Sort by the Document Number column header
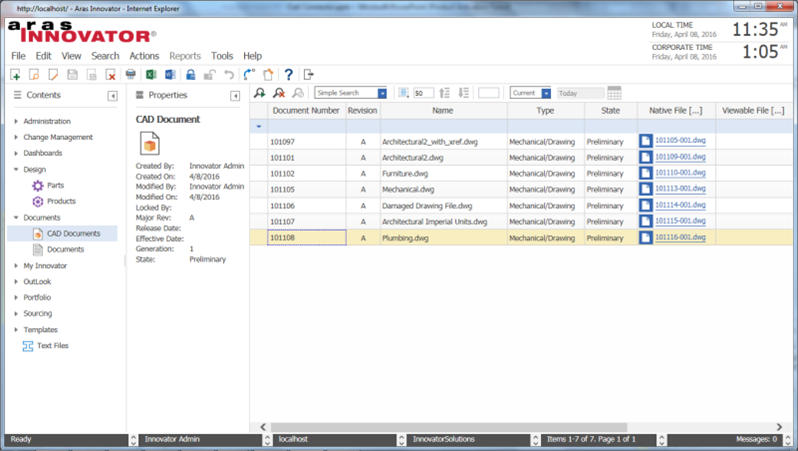The image size is (798, 451). pyautogui.click(x=306, y=110)
